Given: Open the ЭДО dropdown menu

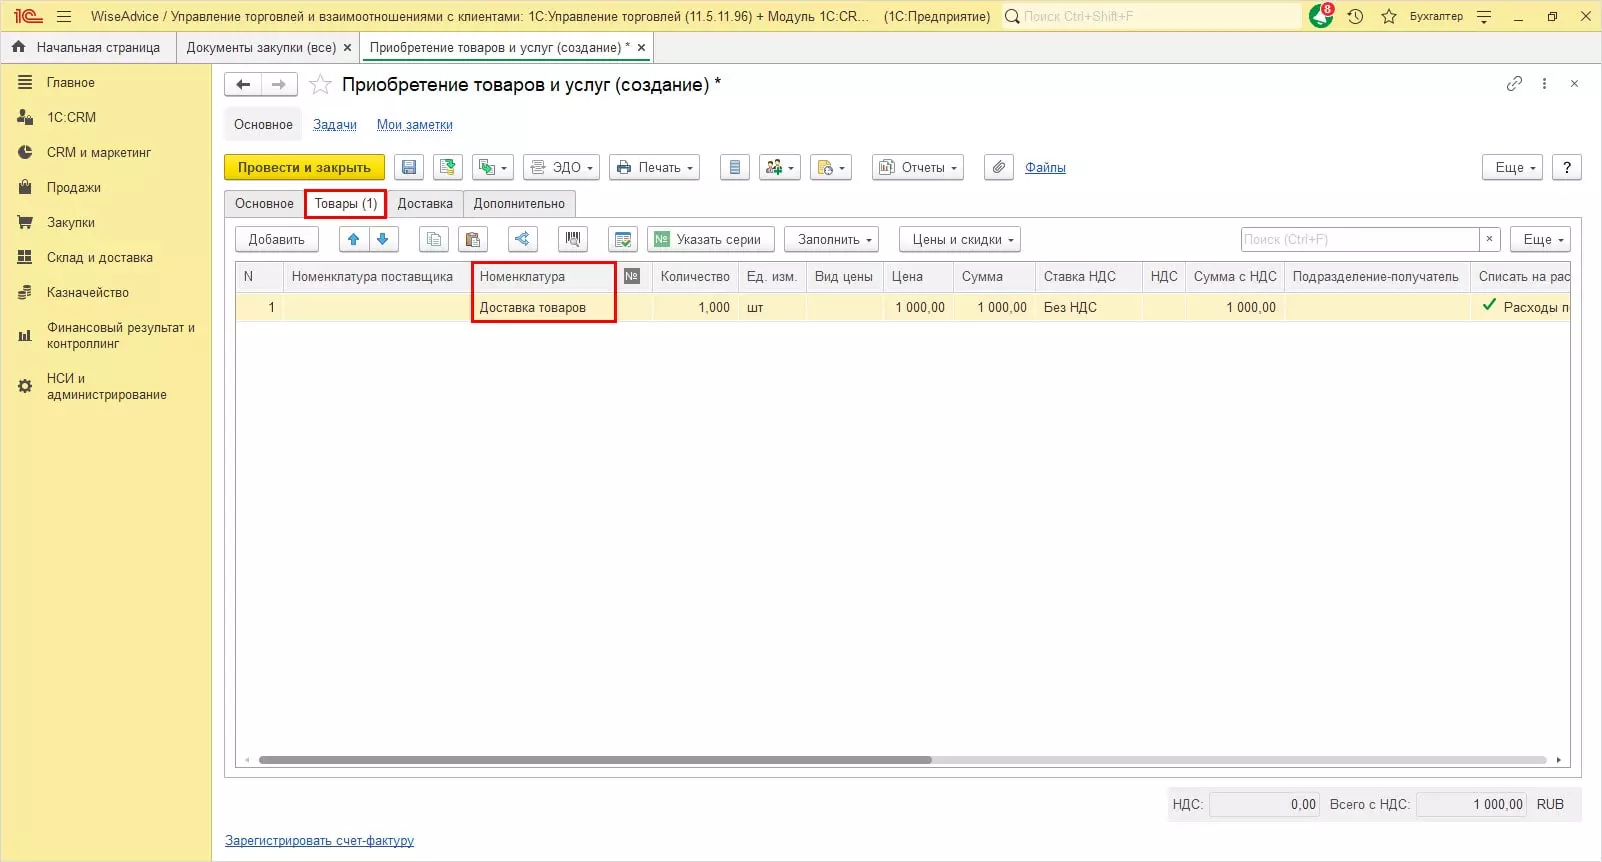Looking at the screenshot, I should pos(562,168).
